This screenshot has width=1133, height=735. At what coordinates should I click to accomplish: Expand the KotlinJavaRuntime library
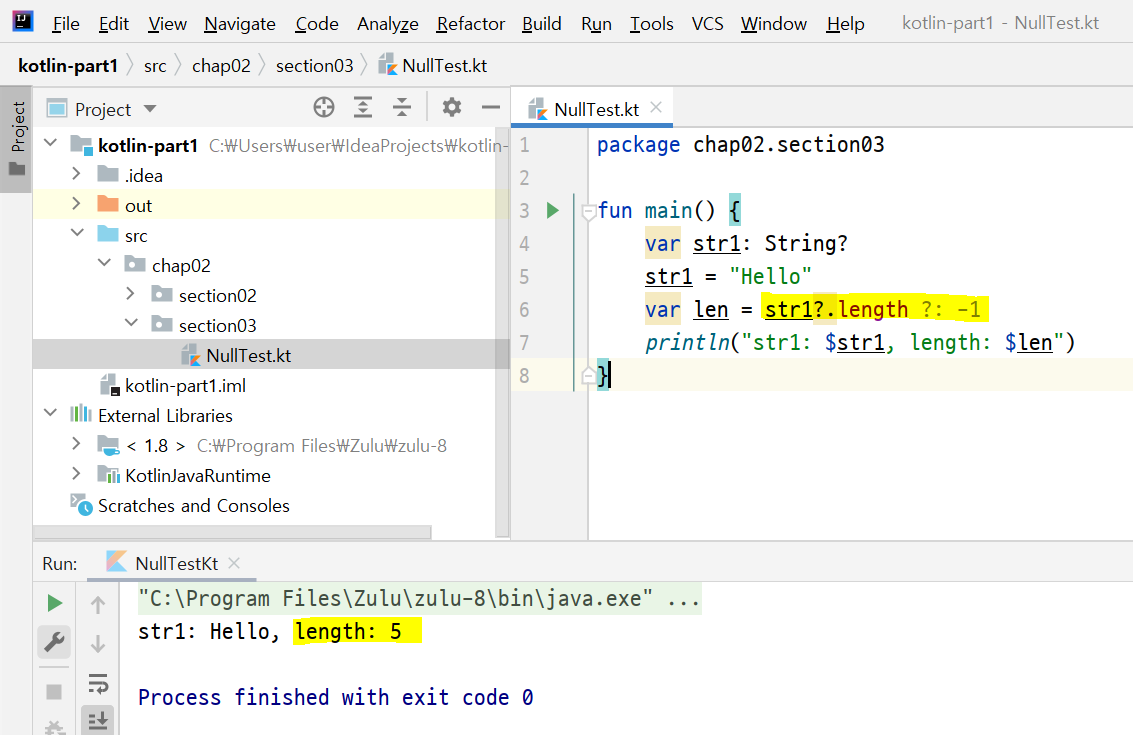(77, 474)
